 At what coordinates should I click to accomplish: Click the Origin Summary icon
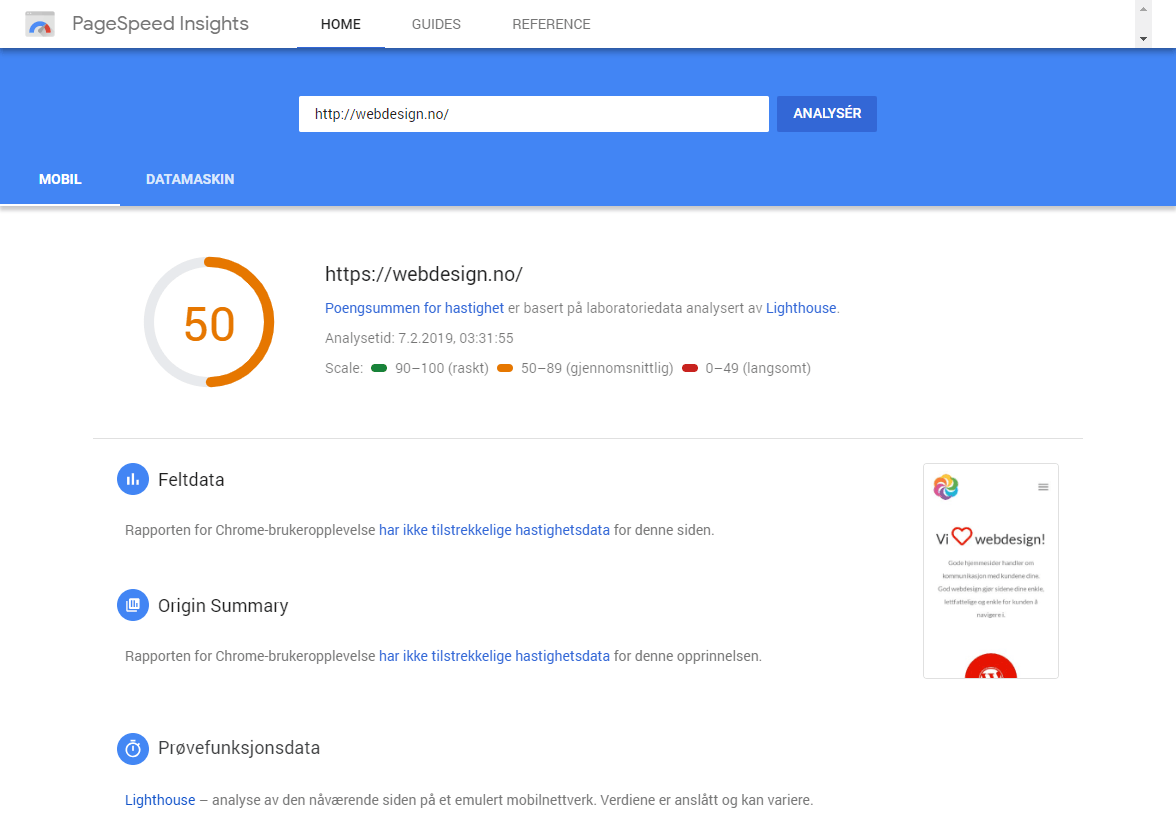point(133,606)
